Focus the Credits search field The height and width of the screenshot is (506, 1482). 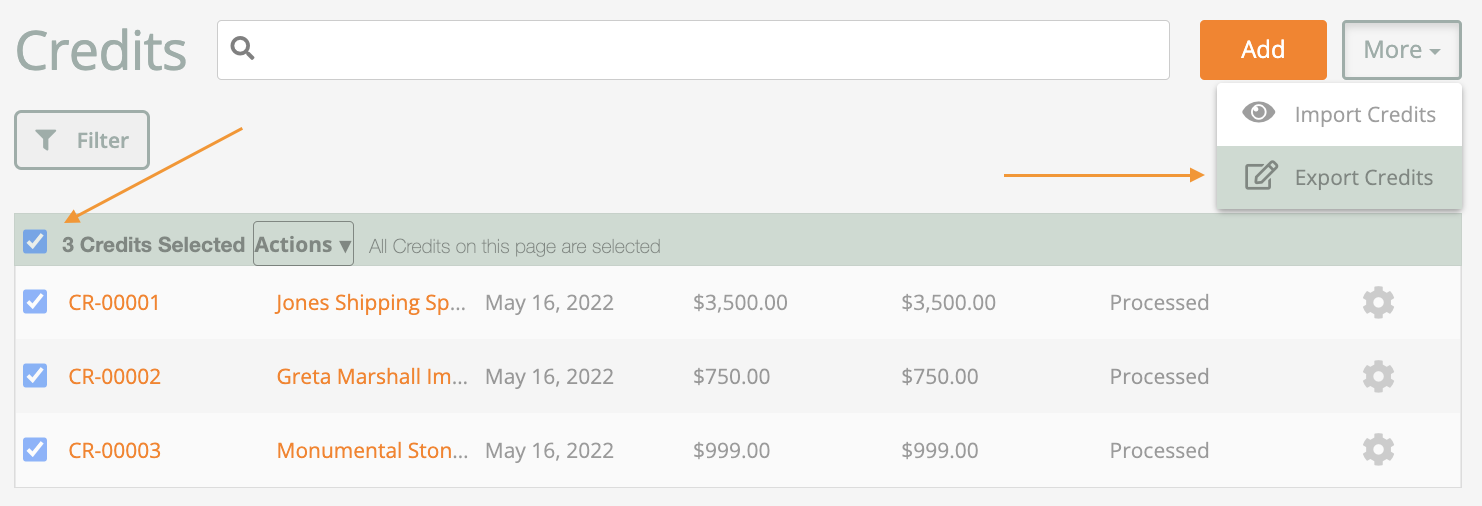click(693, 50)
